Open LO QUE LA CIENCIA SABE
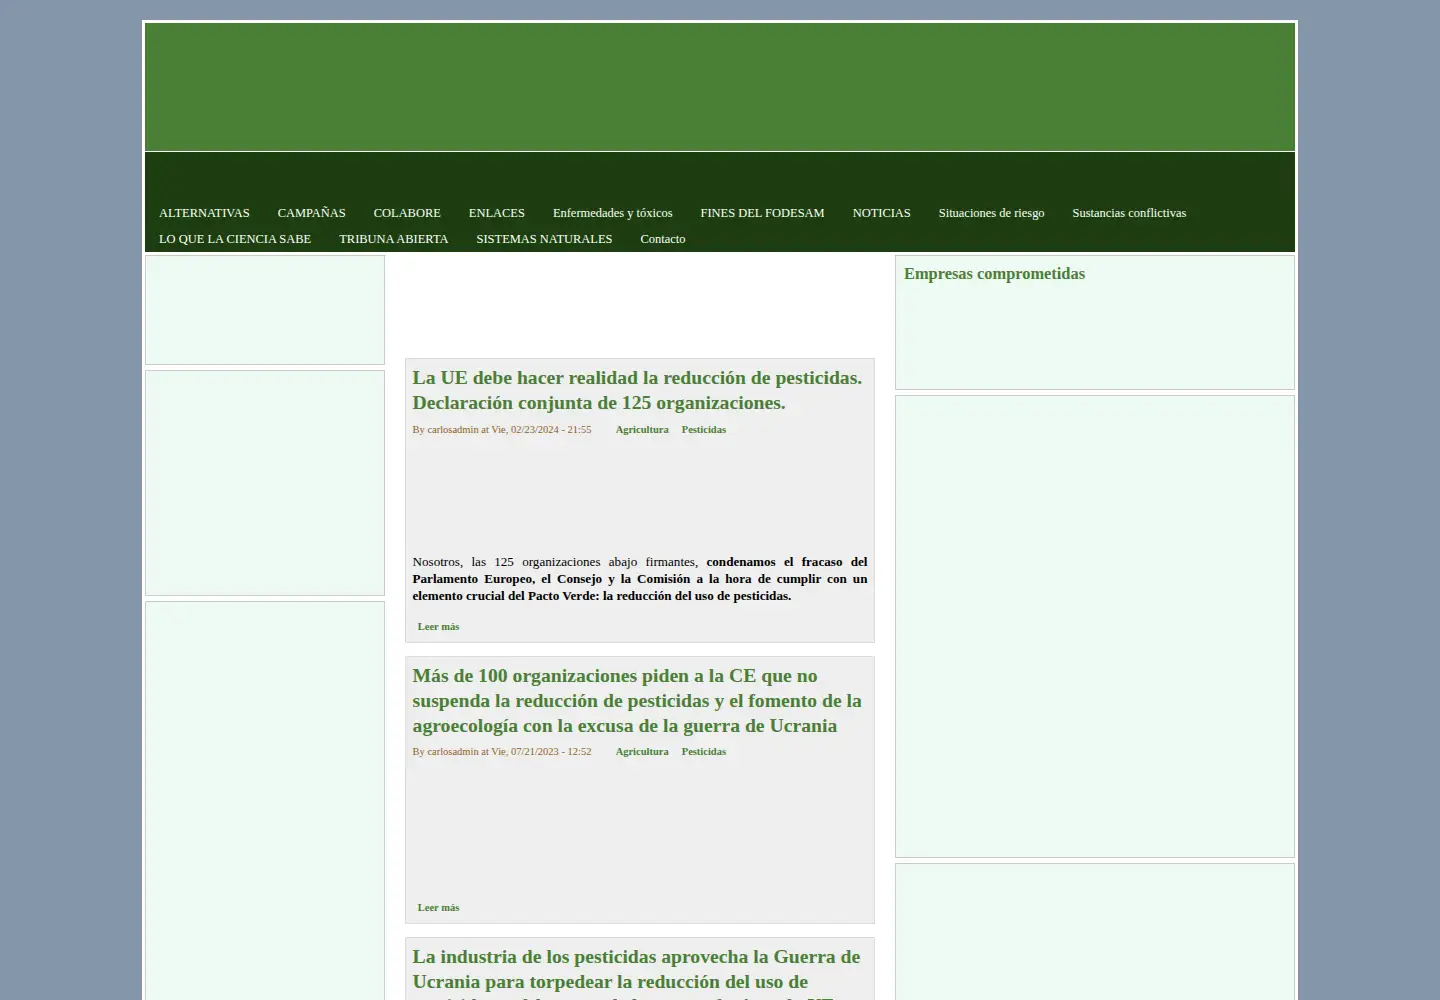Viewport: 1440px width, 1000px height. coord(235,239)
